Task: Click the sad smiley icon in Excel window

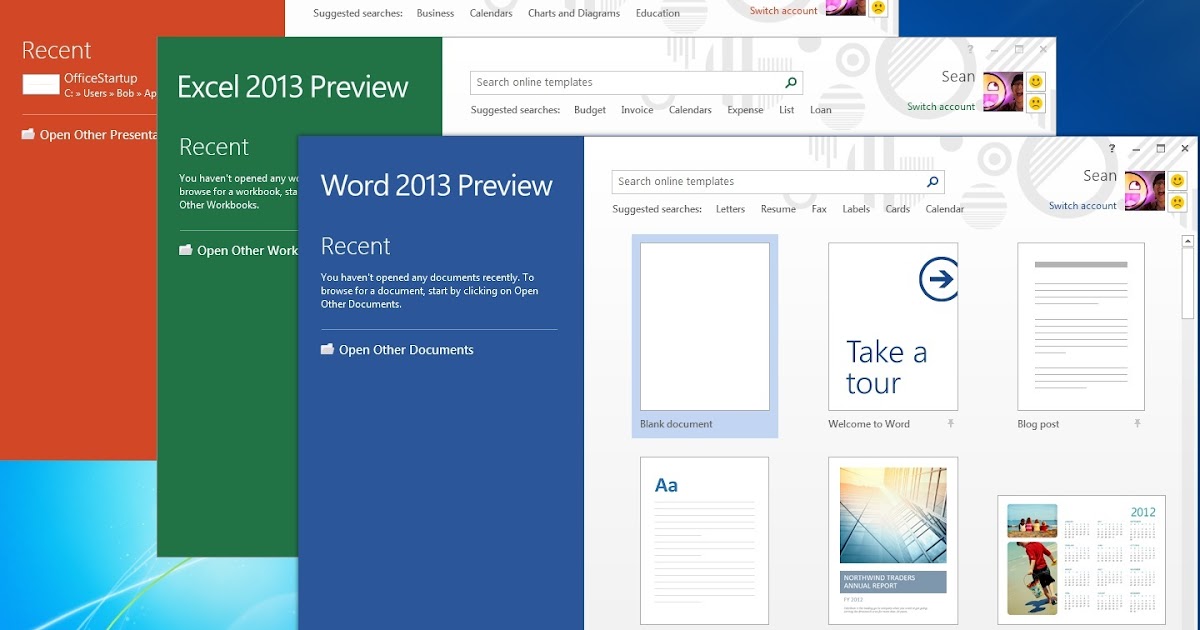Action: [1036, 102]
